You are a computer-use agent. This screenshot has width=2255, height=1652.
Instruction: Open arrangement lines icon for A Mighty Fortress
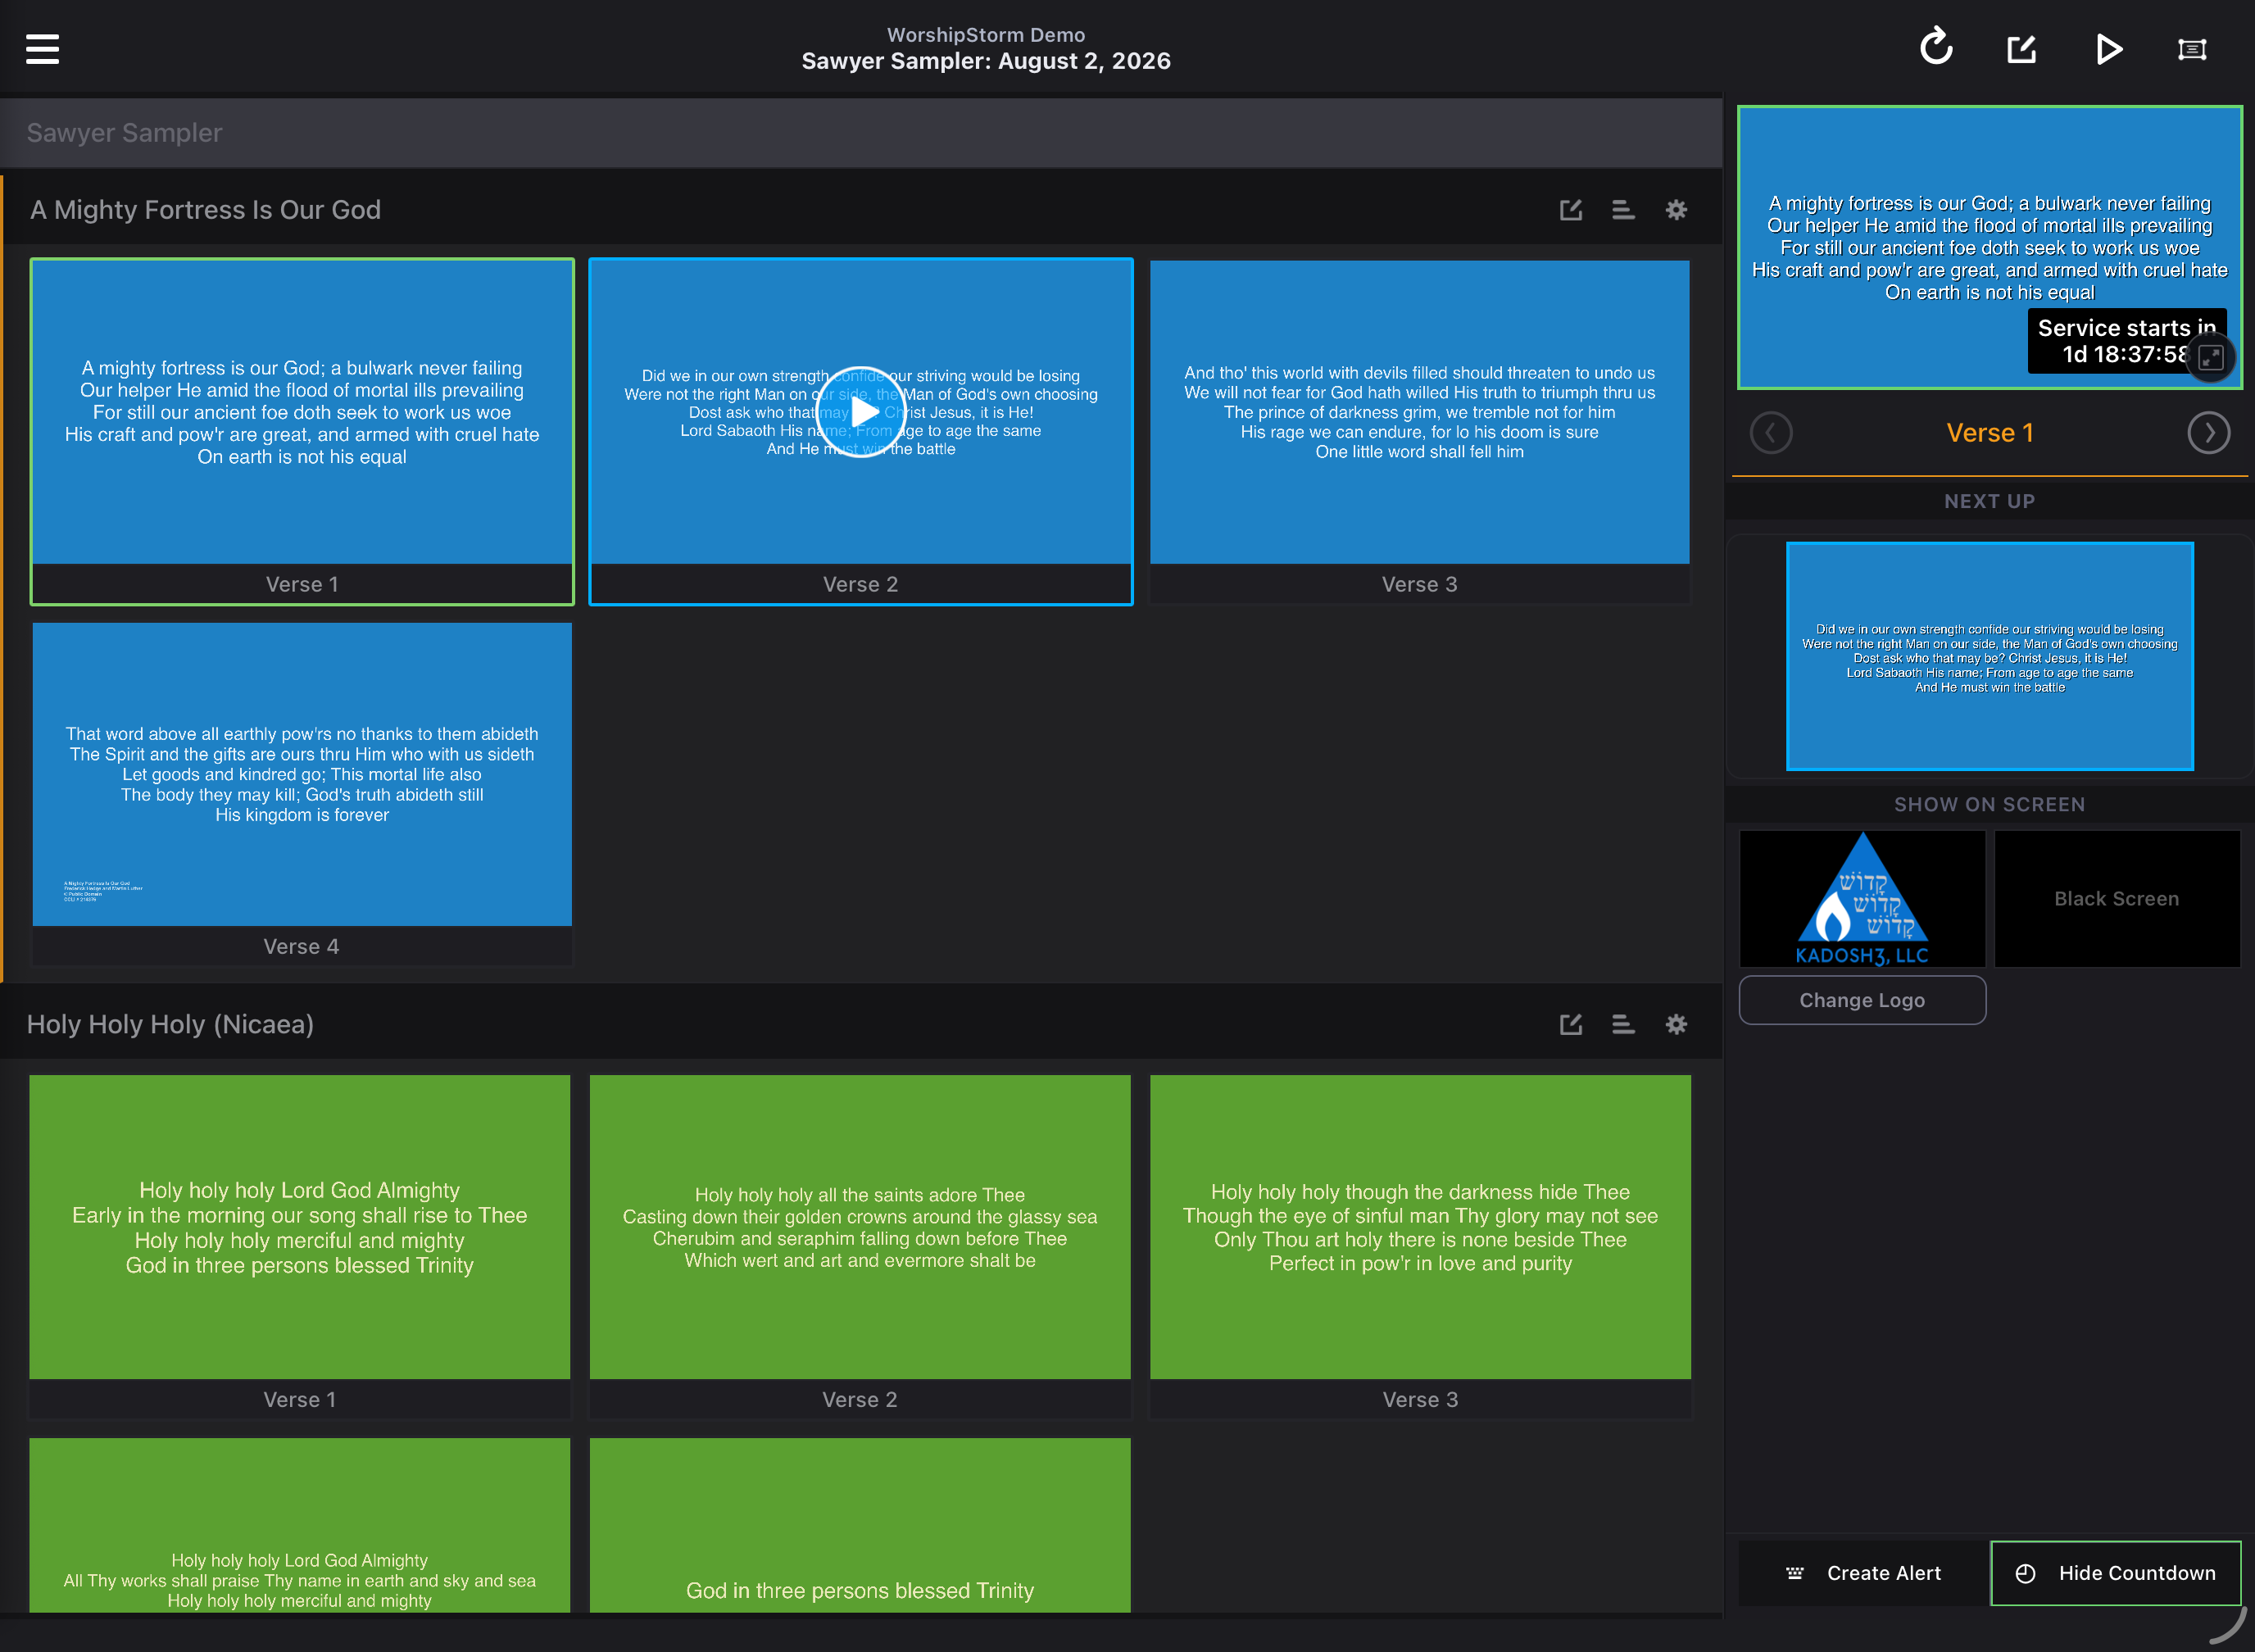[x=1623, y=210]
